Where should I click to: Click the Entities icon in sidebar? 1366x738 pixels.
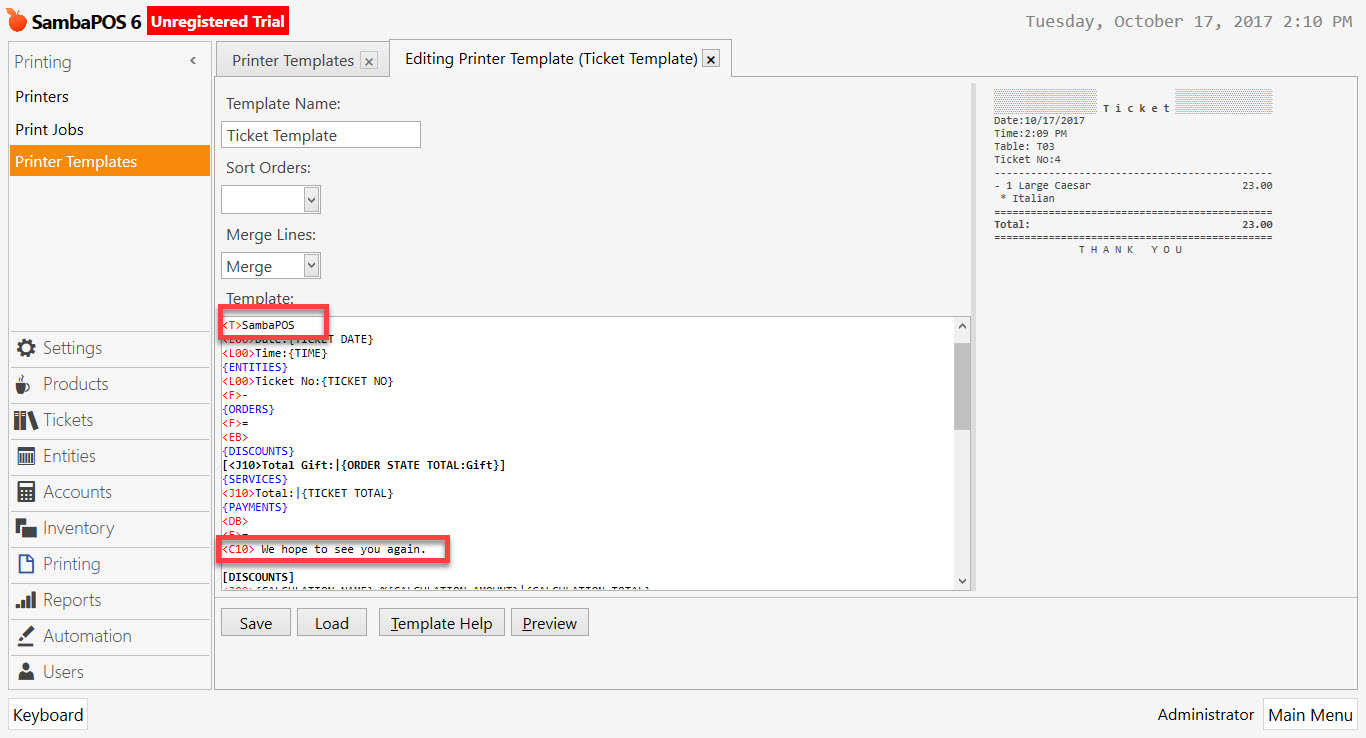(24, 457)
